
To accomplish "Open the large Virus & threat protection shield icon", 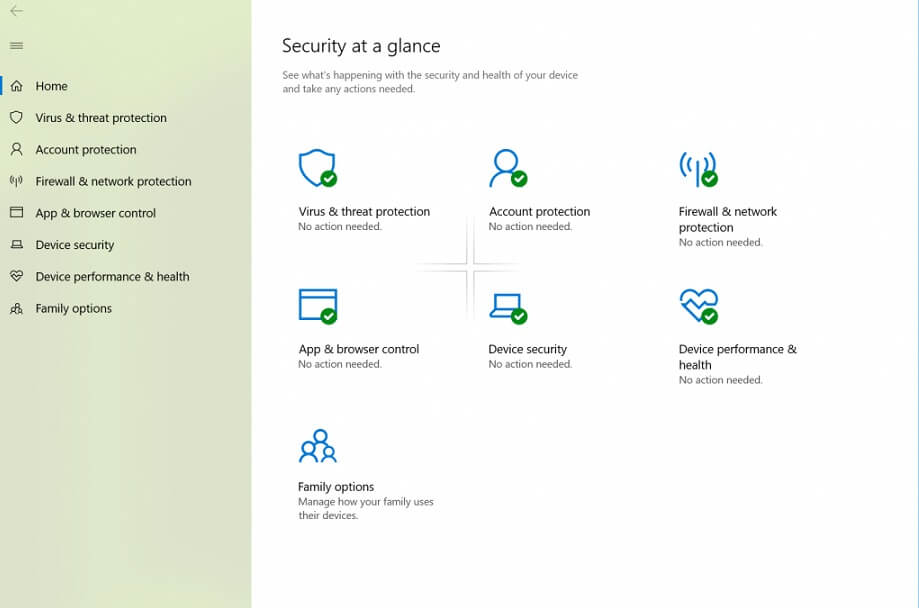I will tap(318, 168).
